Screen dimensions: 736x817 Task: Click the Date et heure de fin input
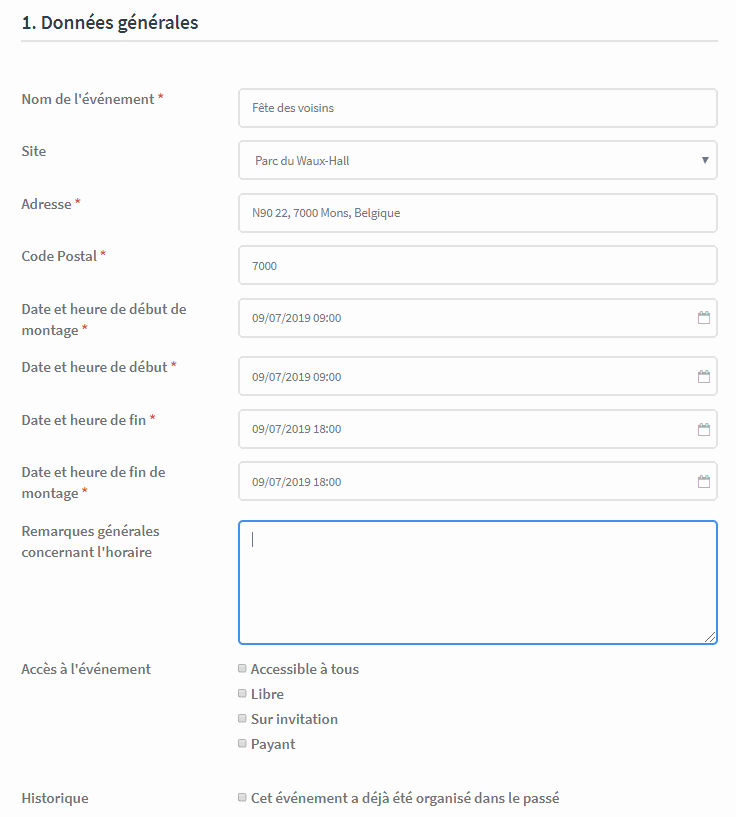(478, 429)
